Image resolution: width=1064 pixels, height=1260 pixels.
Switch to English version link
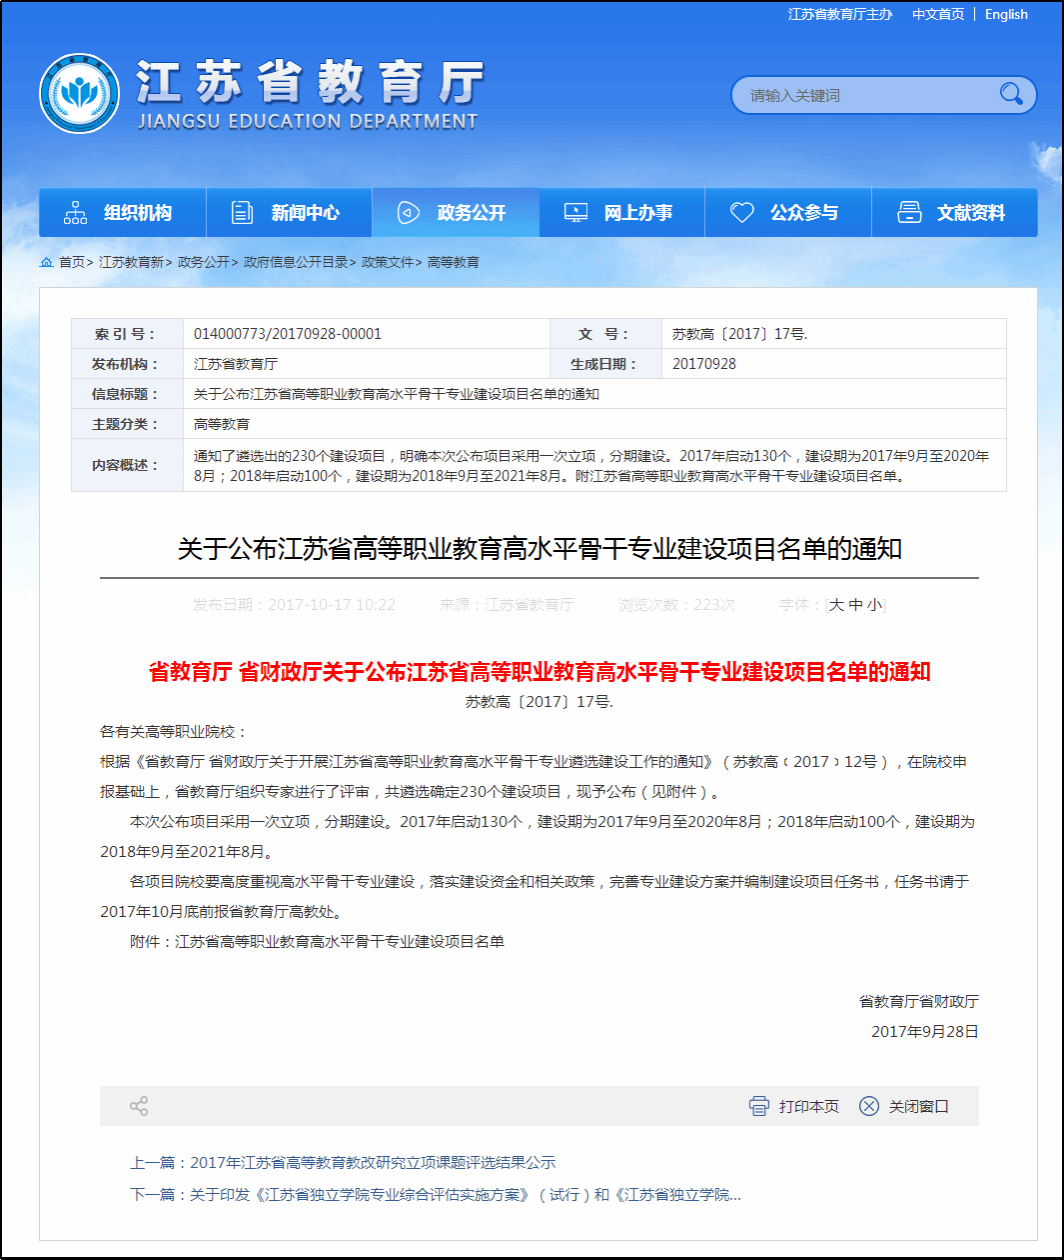pyautogui.click(x=1006, y=14)
